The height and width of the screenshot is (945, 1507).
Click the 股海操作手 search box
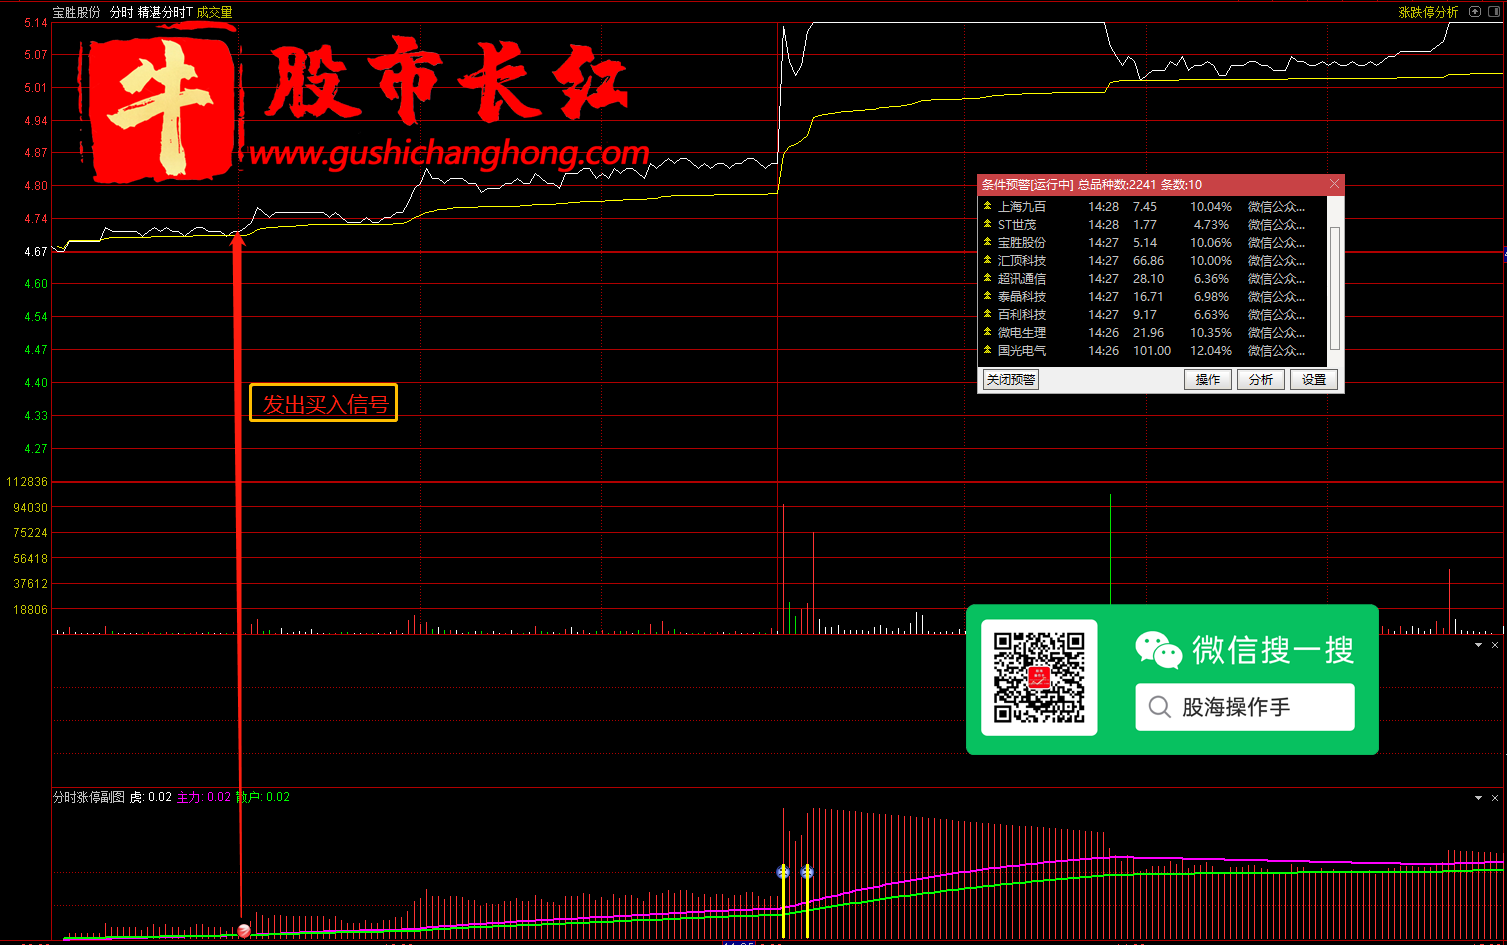[1245, 707]
